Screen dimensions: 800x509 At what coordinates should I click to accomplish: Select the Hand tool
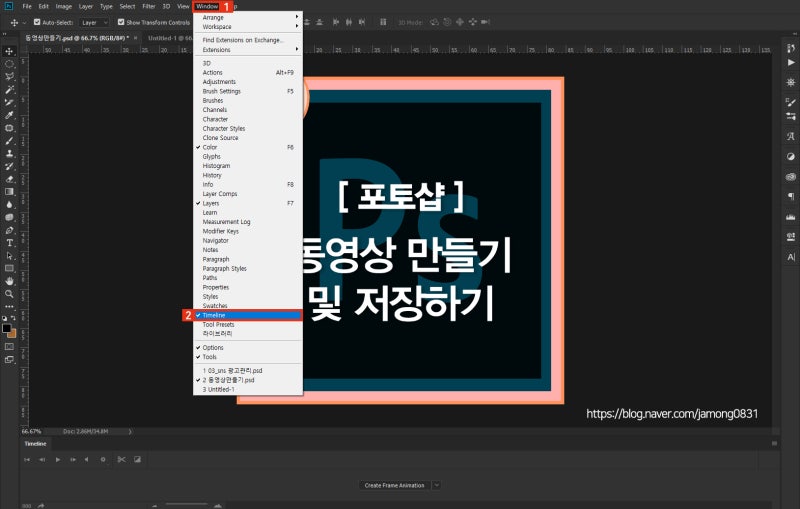point(9,281)
